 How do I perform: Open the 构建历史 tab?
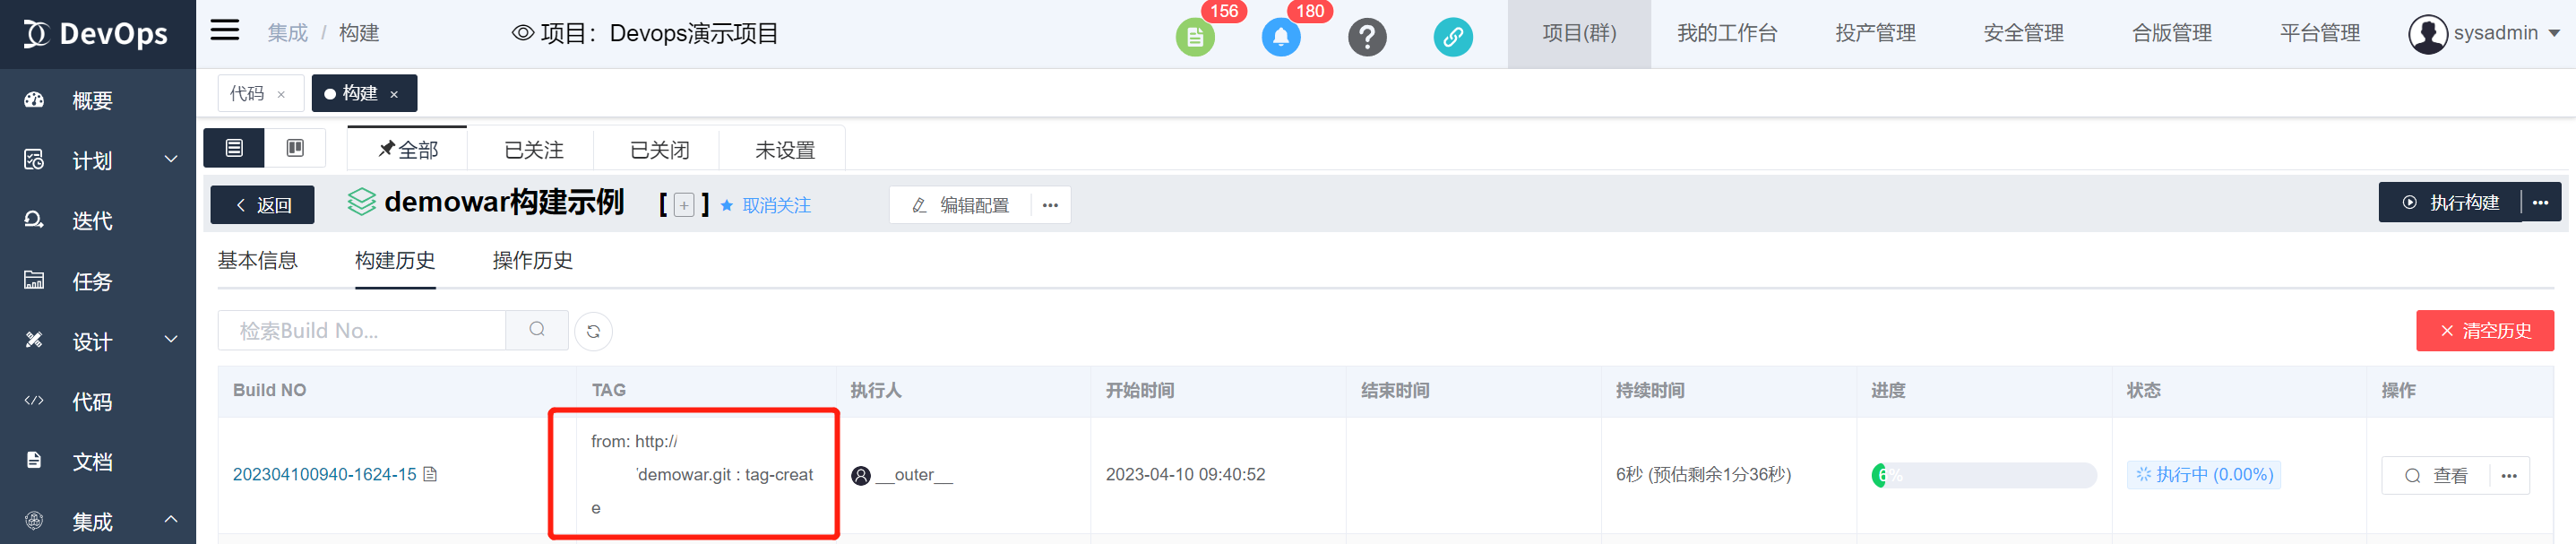point(395,260)
